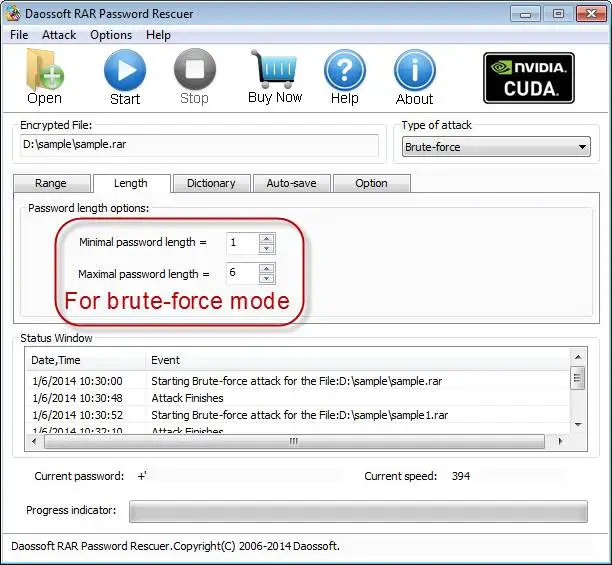Click the current speed value 394
The height and width of the screenshot is (565, 612).
[461, 476]
